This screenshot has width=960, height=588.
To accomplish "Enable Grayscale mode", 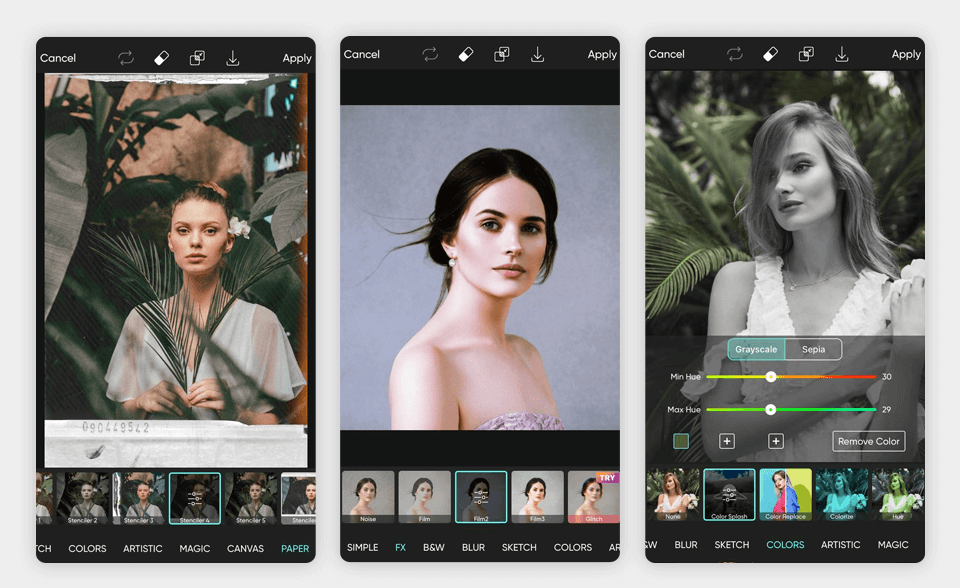I will [757, 349].
